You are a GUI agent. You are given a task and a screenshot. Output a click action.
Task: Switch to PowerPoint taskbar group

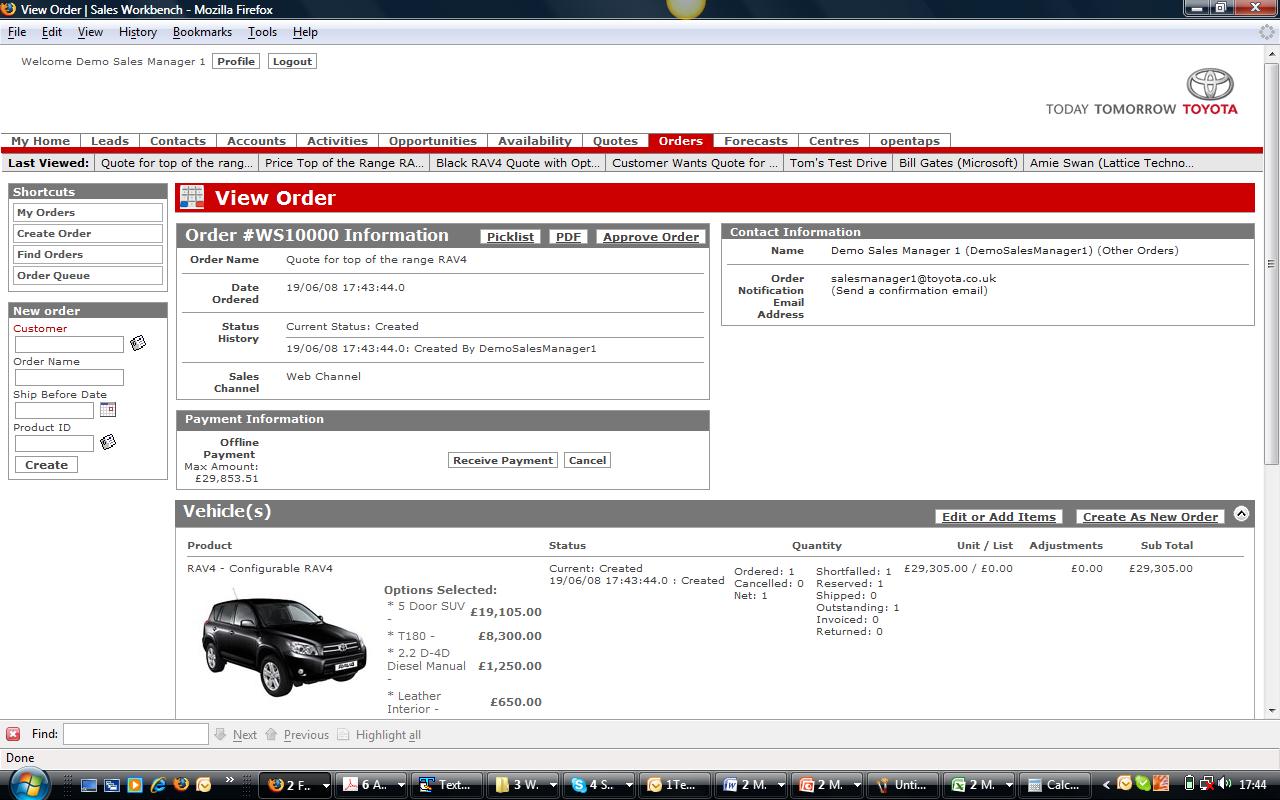click(827, 785)
